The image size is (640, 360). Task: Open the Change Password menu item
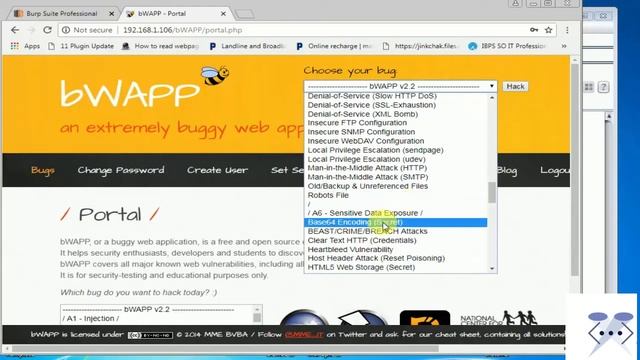pyautogui.click(x=121, y=170)
